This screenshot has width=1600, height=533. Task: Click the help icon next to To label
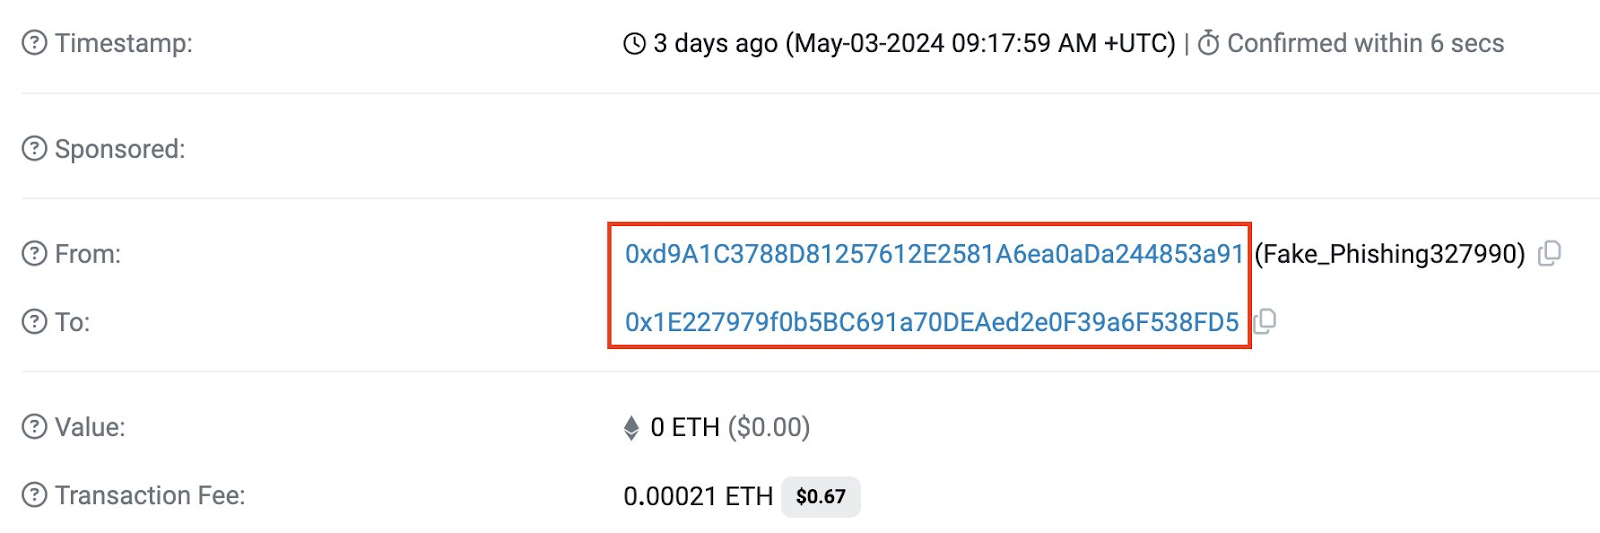coord(34,322)
